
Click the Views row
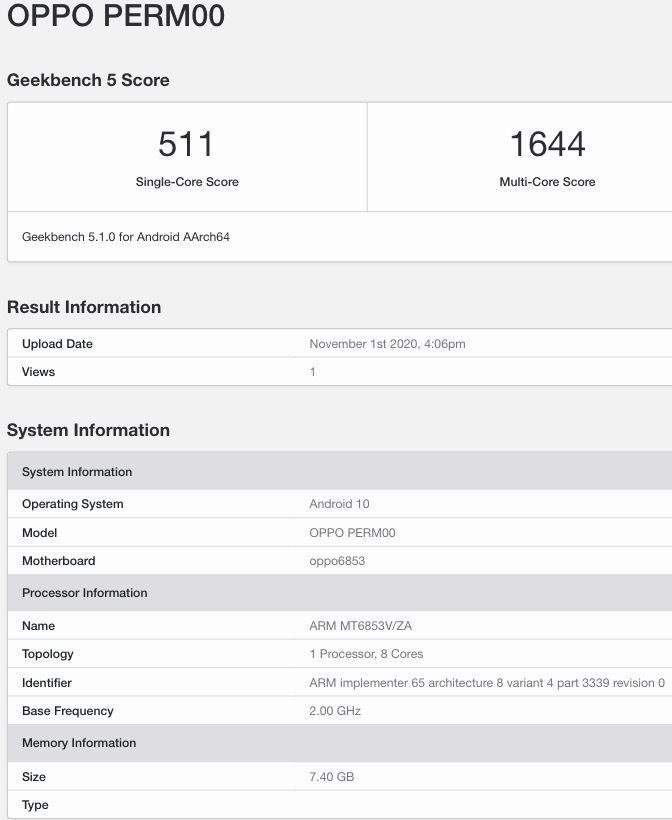(x=339, y=372)
